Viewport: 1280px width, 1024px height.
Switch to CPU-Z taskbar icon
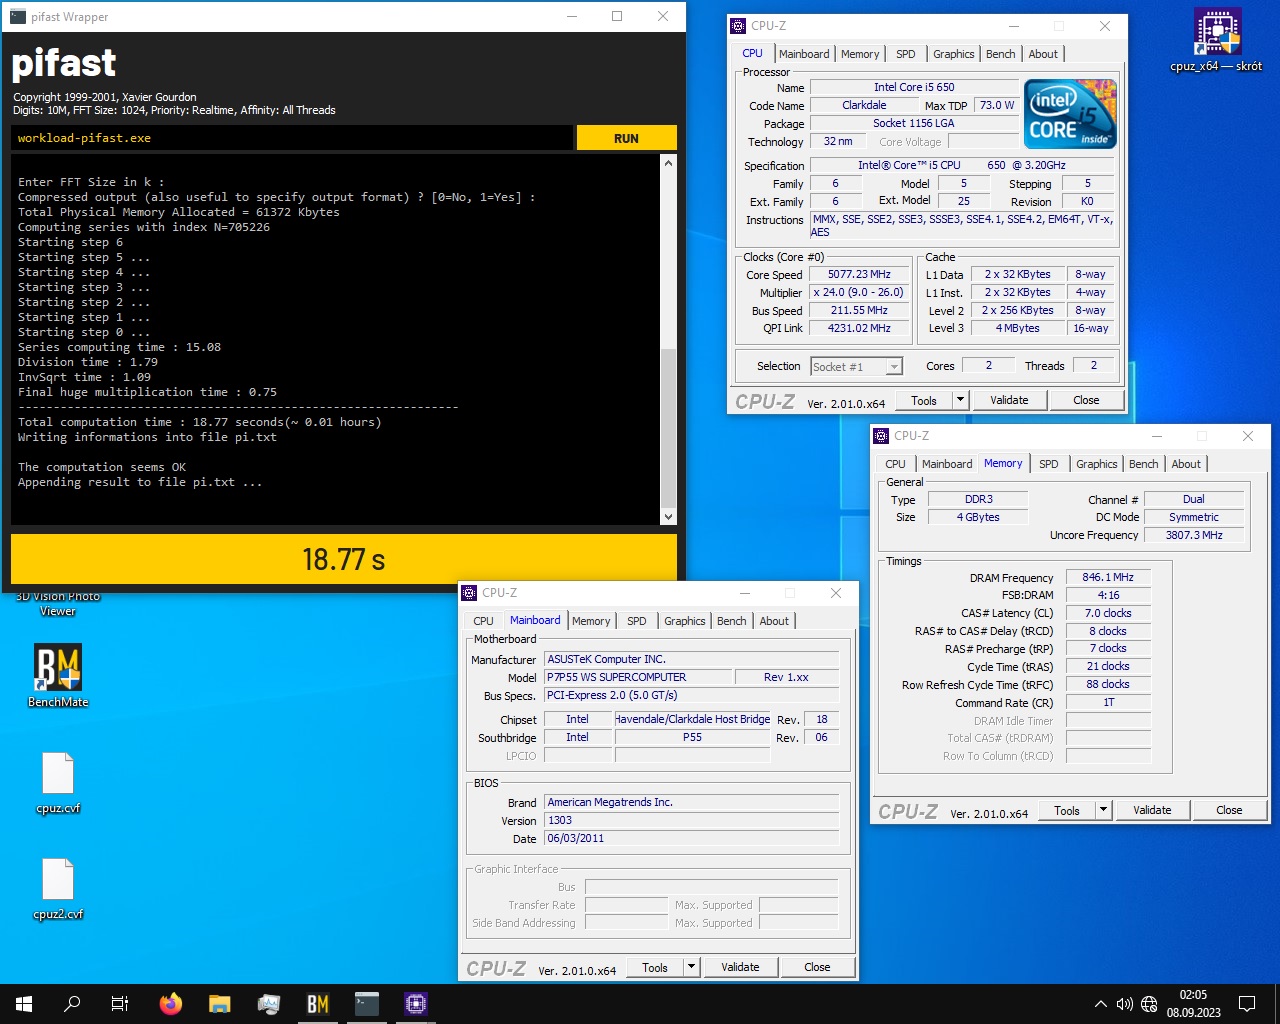click(x=416, y=1004)
